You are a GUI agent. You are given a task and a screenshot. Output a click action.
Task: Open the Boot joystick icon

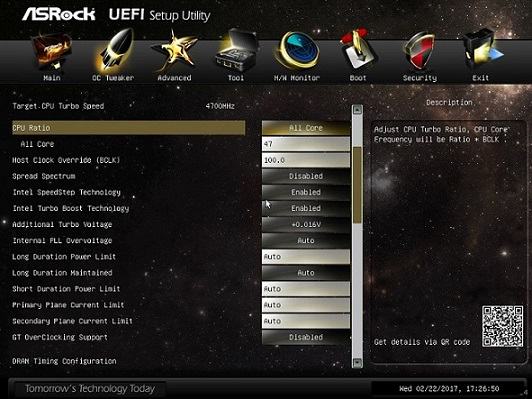tap(358, 50)
